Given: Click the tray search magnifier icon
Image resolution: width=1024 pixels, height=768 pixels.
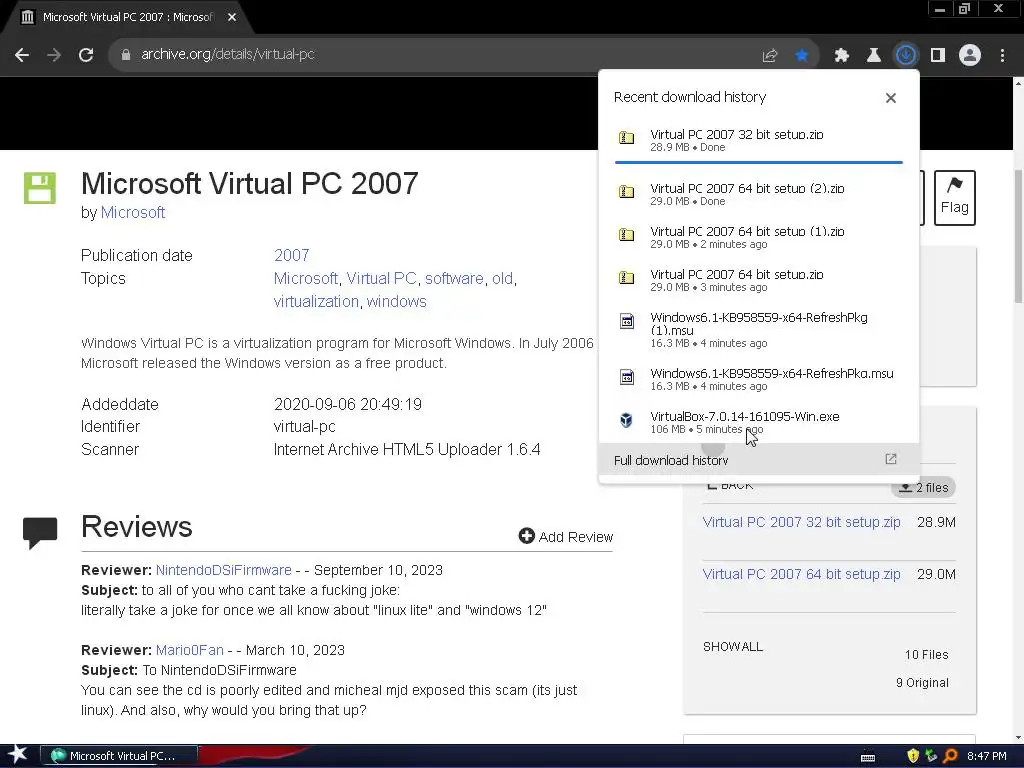Looking at the screenshot, I should [x=950, y=756].
